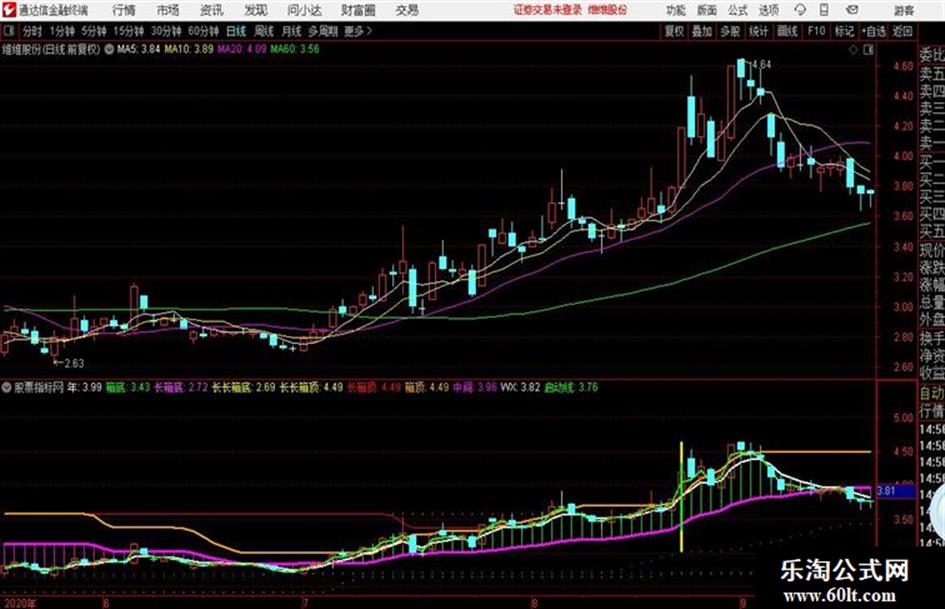Click the 4.64 high price label
The height and width of the screenshot is (609, 945).
point(761,64)
